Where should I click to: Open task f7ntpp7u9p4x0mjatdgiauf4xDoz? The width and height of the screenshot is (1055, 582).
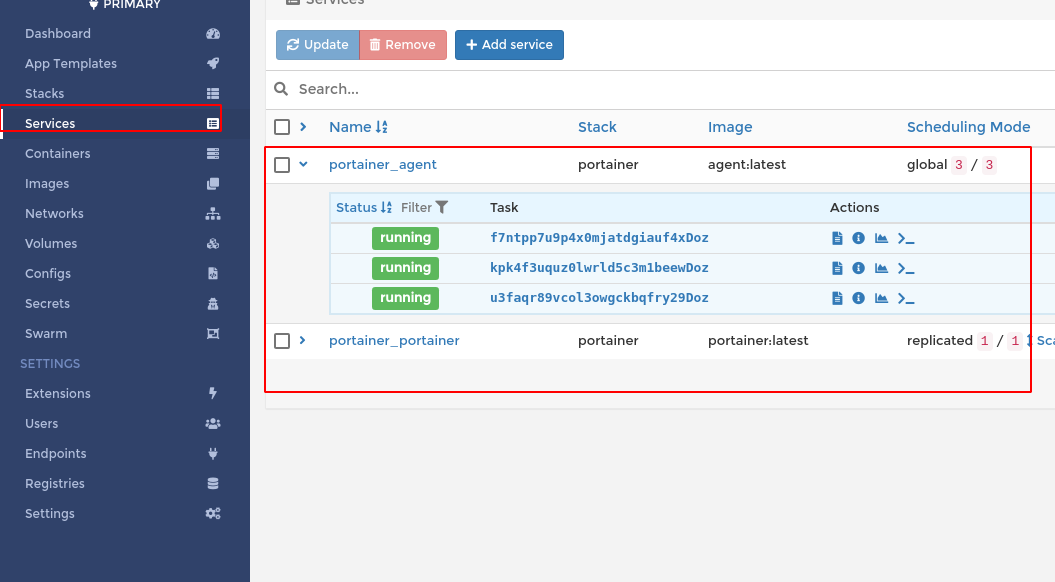click(x=599, y=238)
